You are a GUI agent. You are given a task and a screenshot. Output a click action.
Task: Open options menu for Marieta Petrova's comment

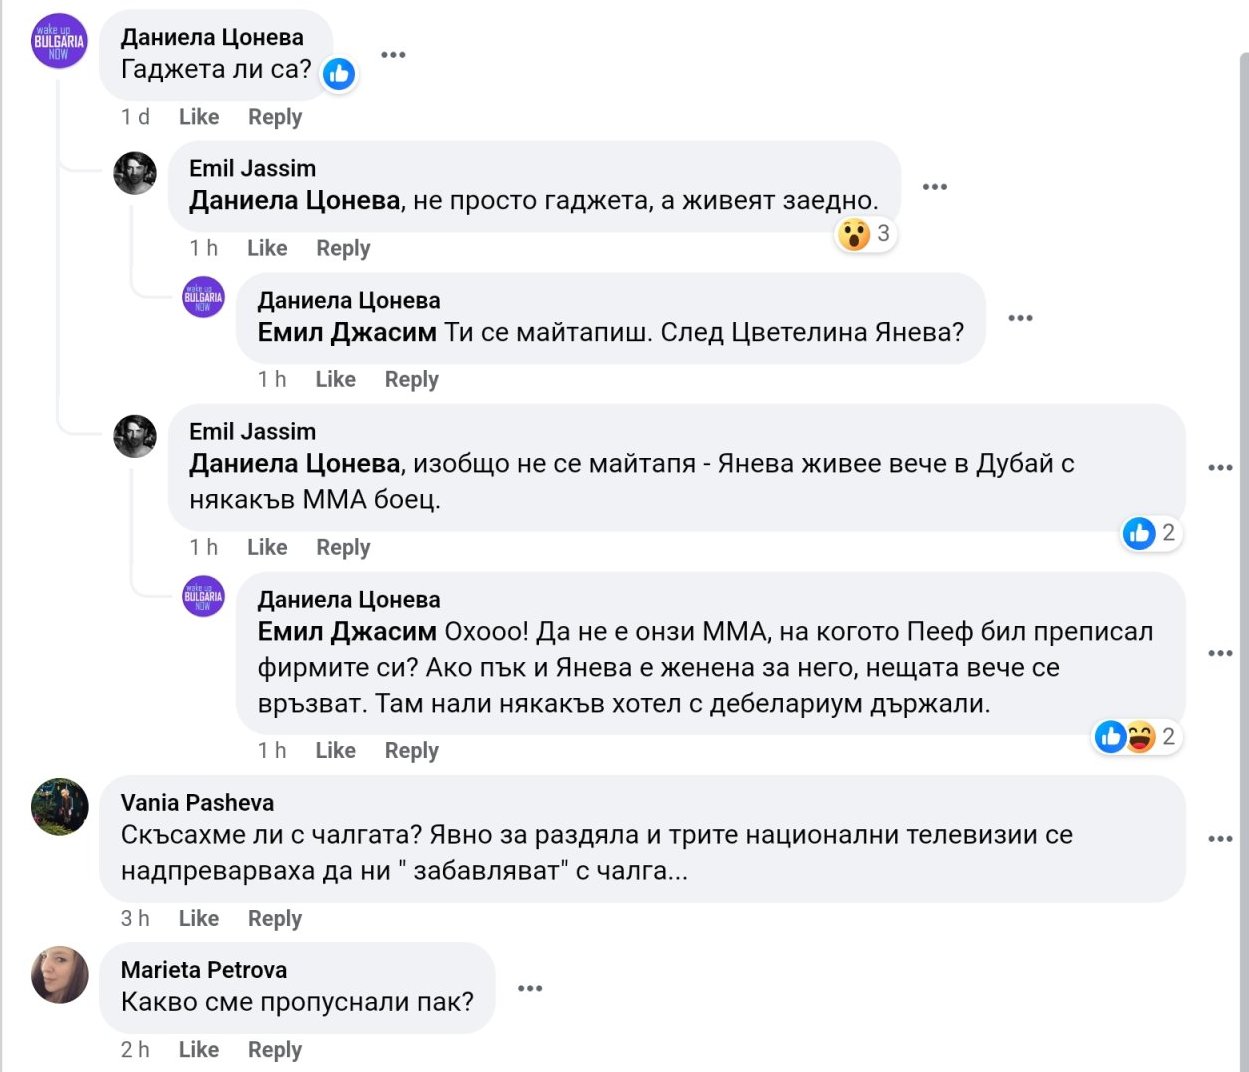(x=530, y=988)
